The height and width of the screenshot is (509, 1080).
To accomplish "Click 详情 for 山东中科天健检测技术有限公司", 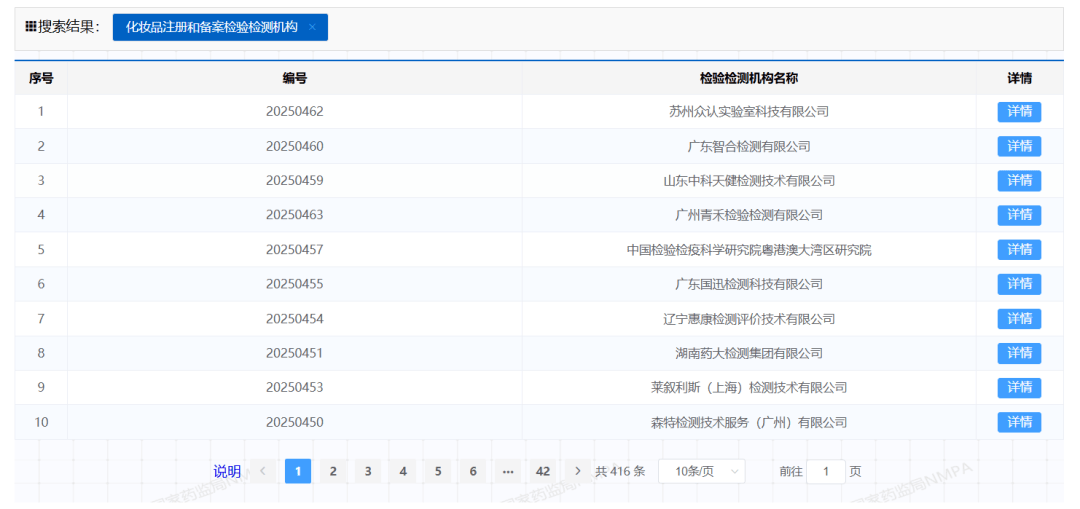I will click(1019, 181).
